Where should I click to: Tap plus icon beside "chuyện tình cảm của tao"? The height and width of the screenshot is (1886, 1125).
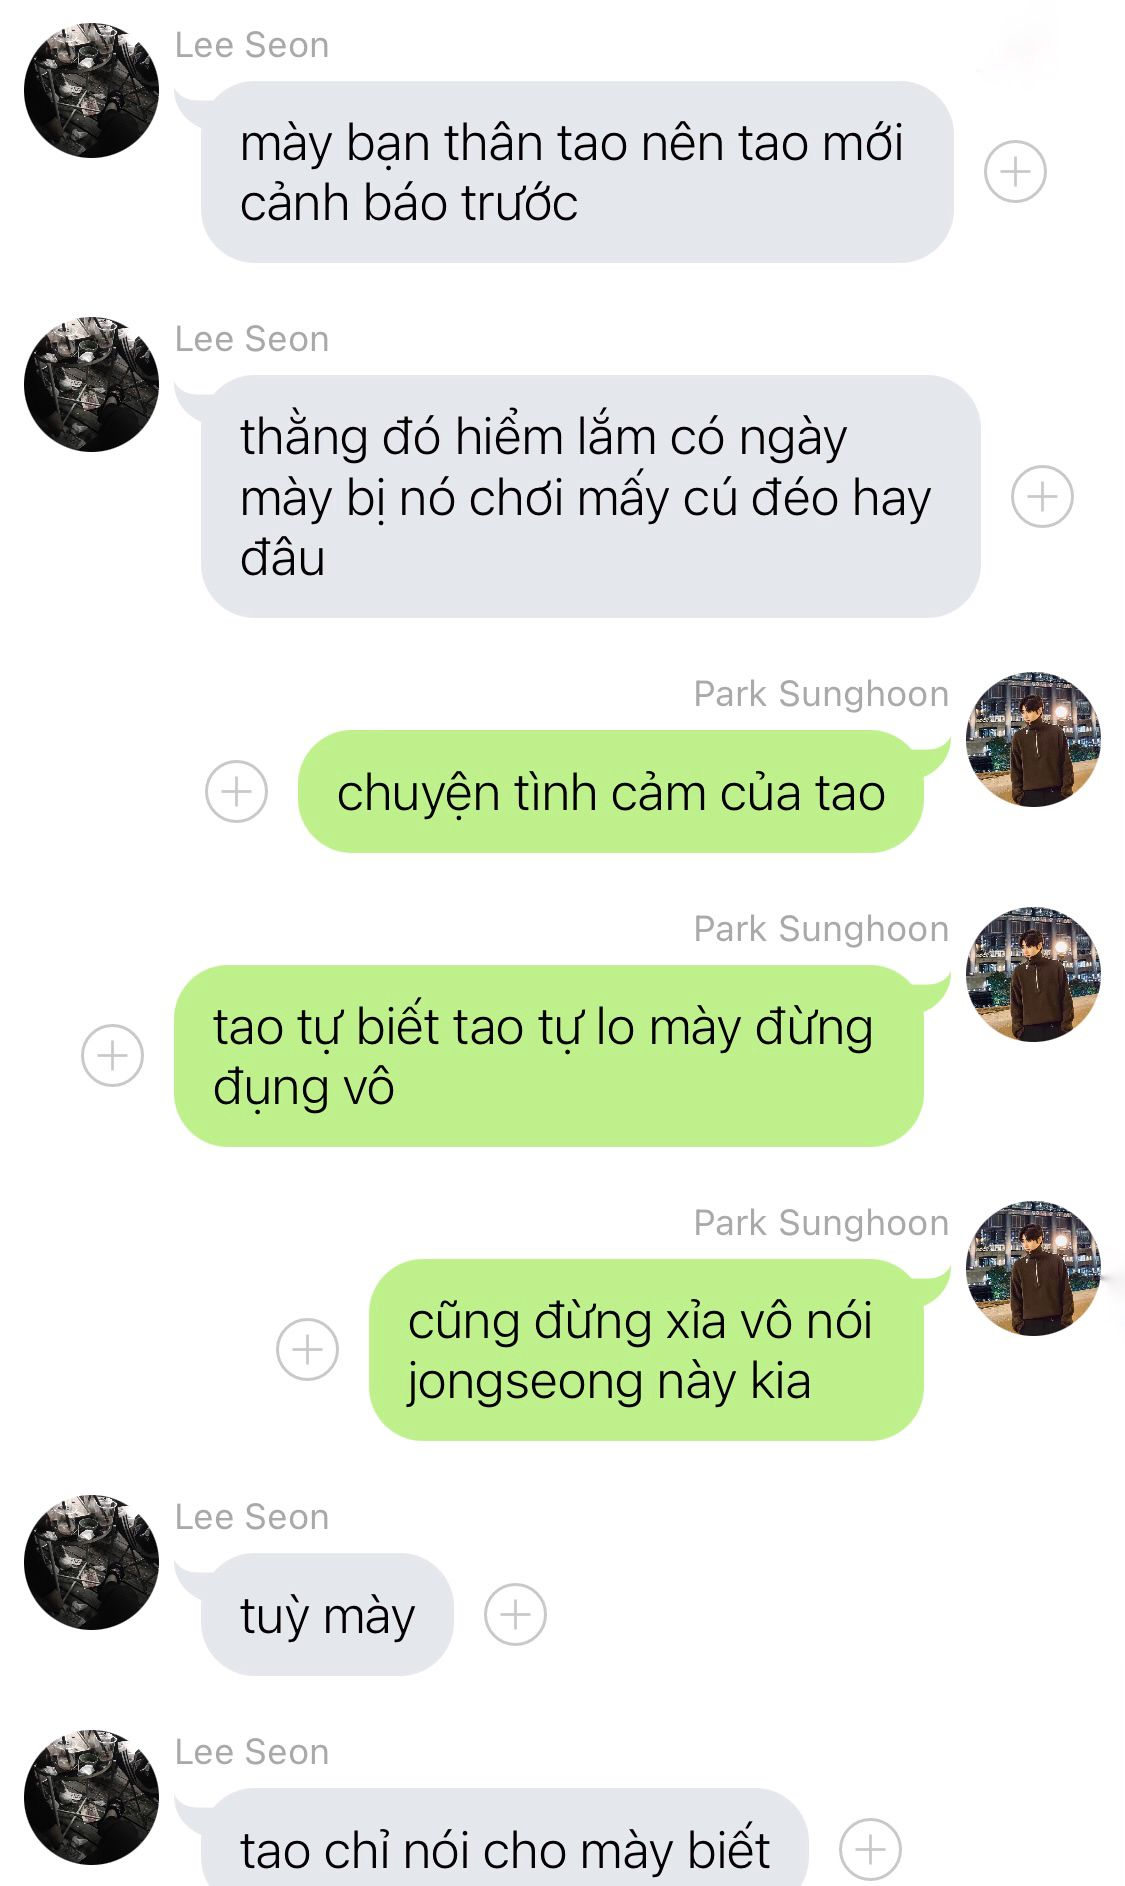[236, 792]
